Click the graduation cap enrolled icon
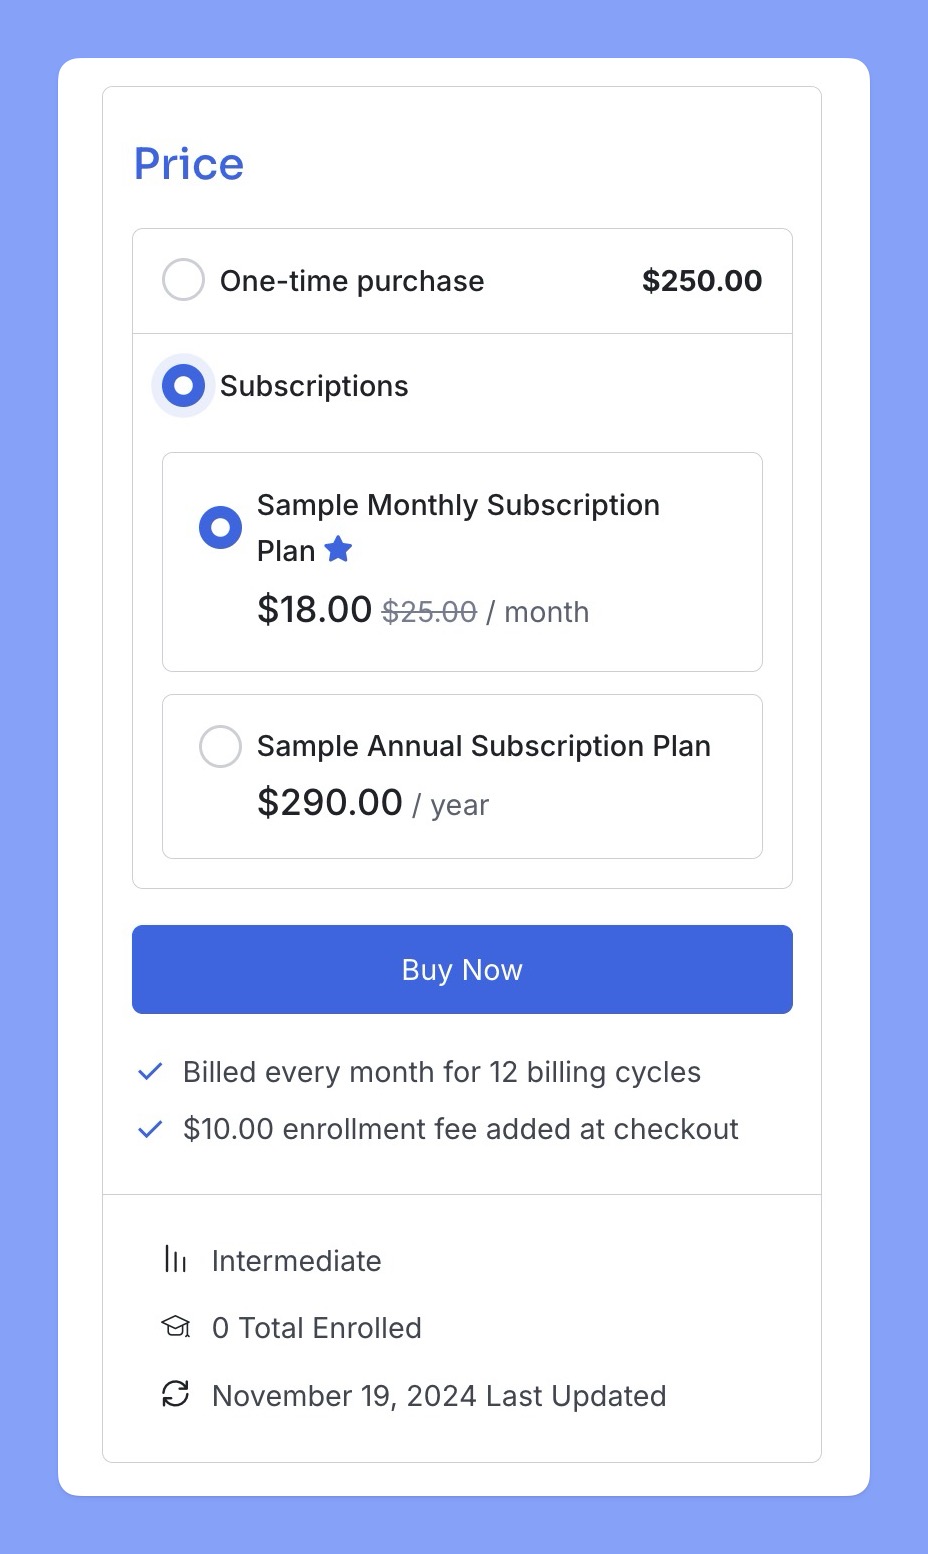Image resolution: width=928 pixels, height=1554 pixels. pyautogui.click(x=176, y=1327)
